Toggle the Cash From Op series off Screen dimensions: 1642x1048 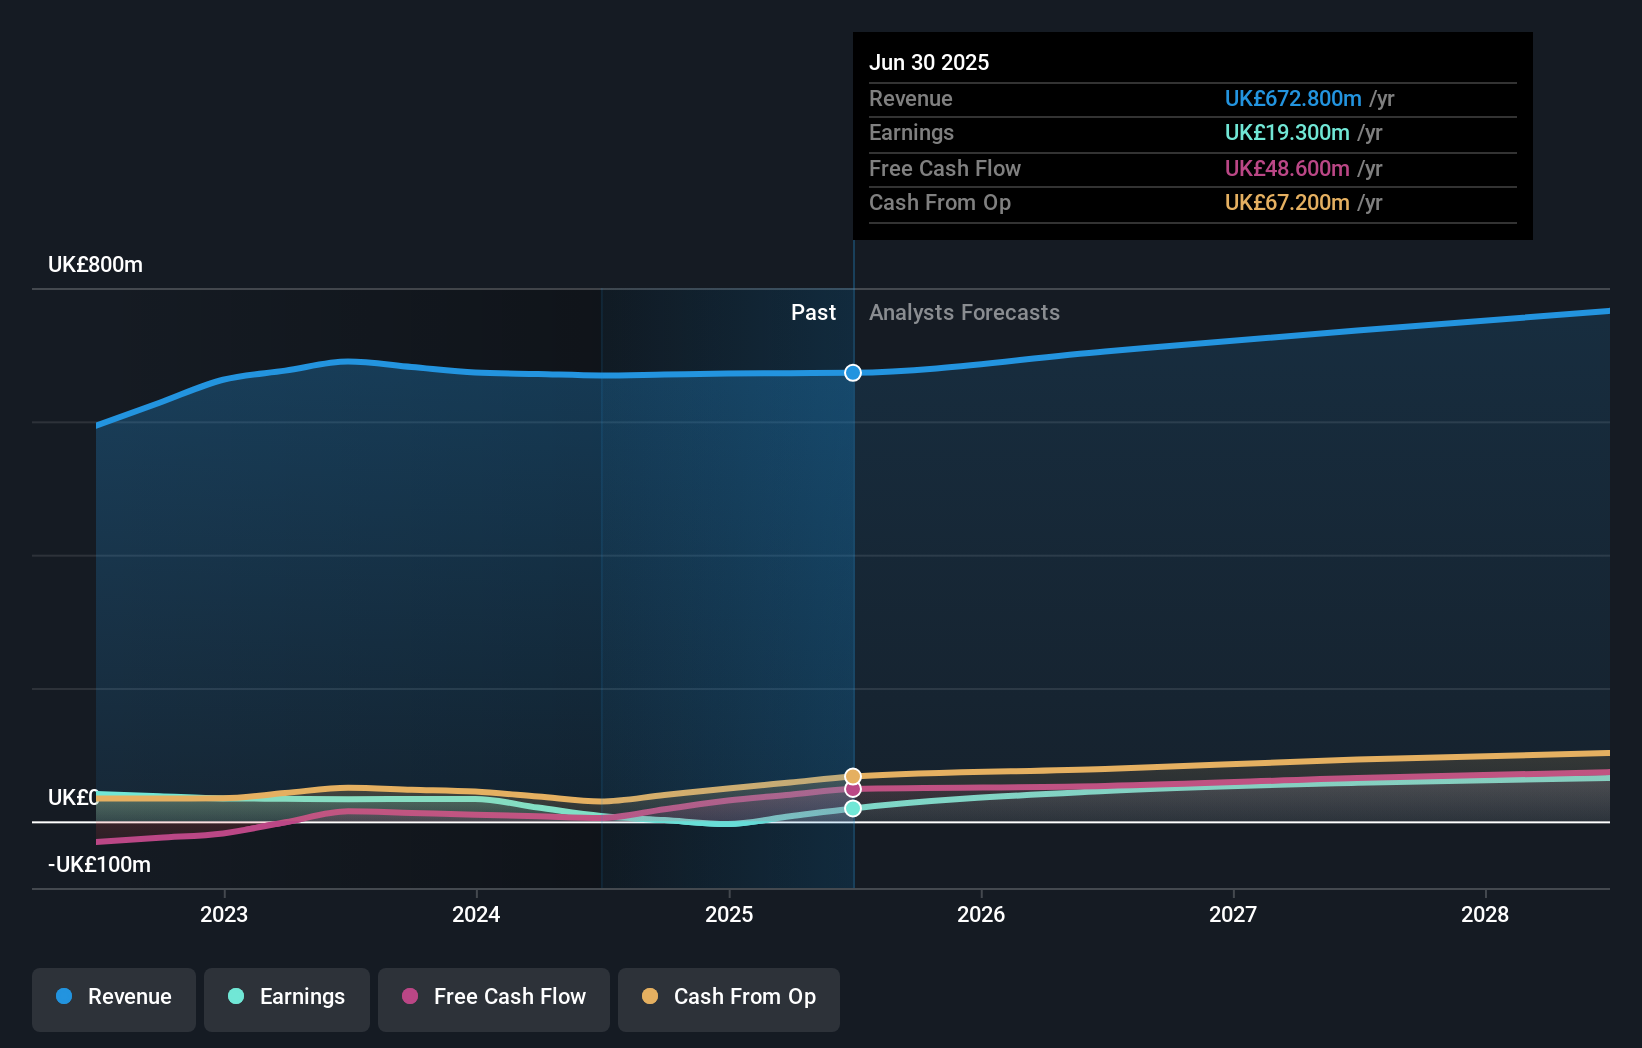(x=729, y=997)
